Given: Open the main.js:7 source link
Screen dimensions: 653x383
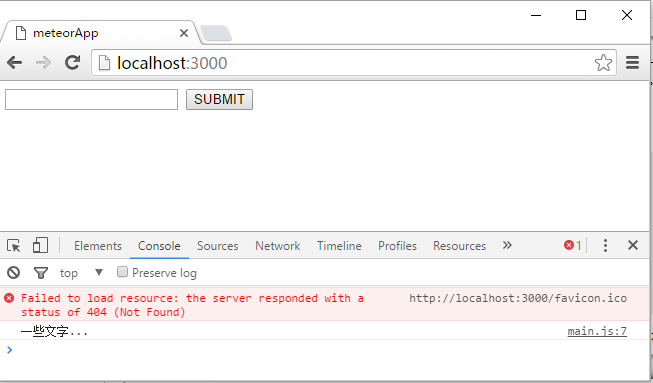Looking at the screenshot, I should coord(597,331).
